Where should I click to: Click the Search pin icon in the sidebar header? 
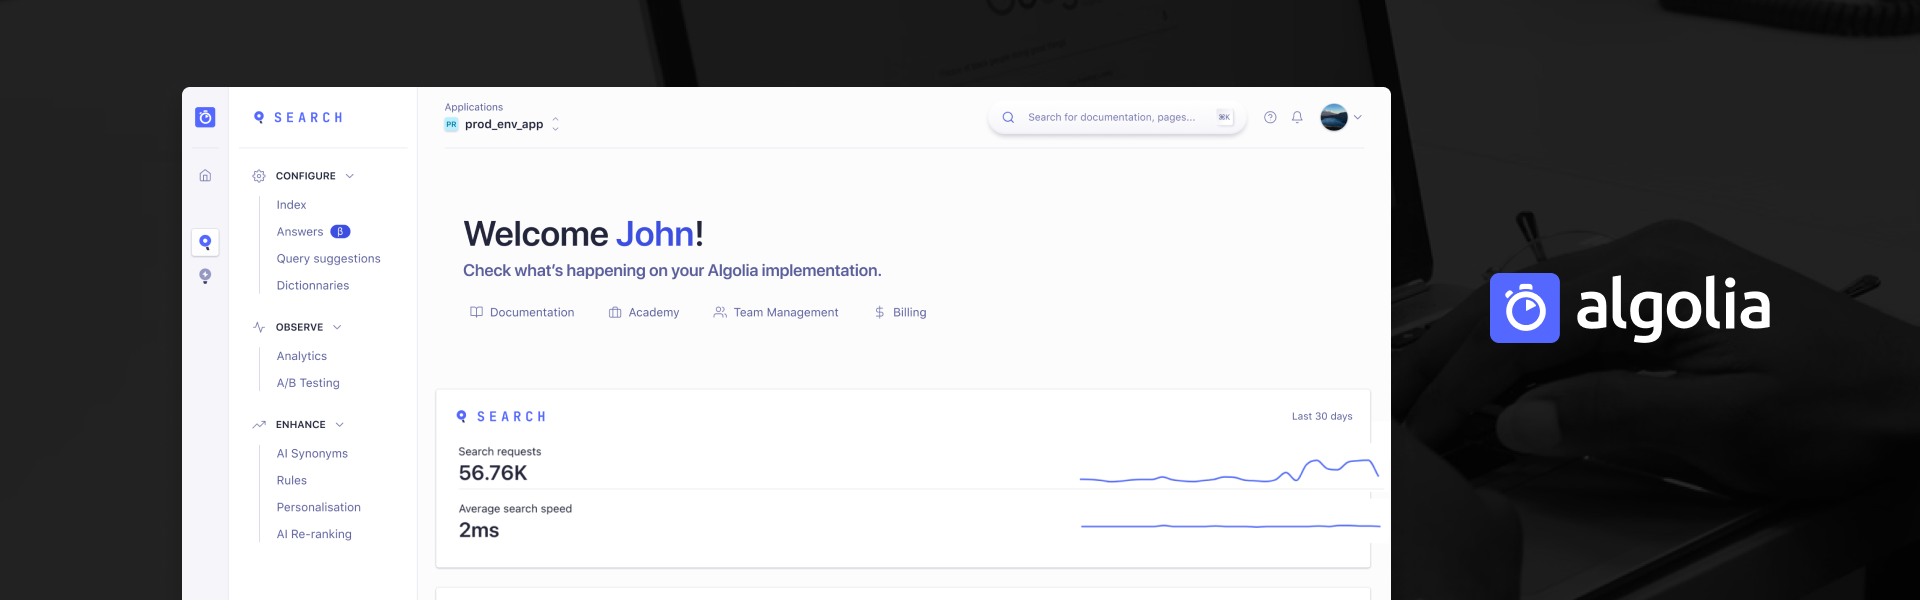259,117
